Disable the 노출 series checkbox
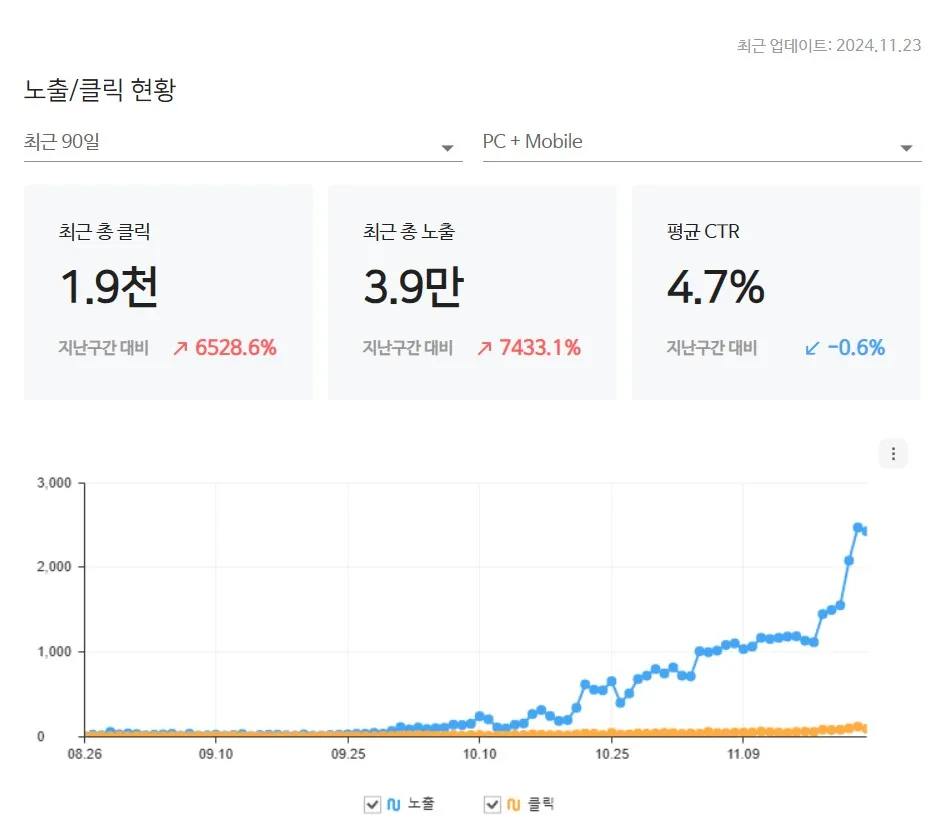 [x=374, y=803]
